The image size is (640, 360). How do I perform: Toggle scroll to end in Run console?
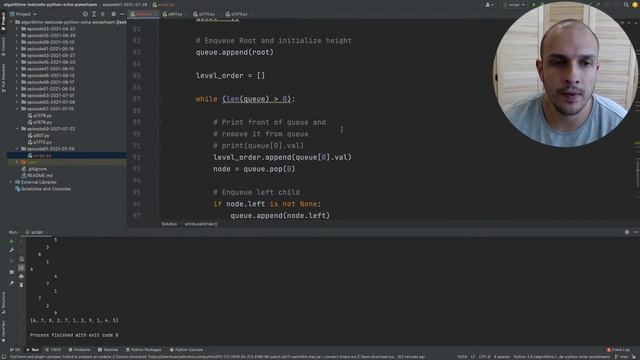pyautogui.click(x=21, y=267)
